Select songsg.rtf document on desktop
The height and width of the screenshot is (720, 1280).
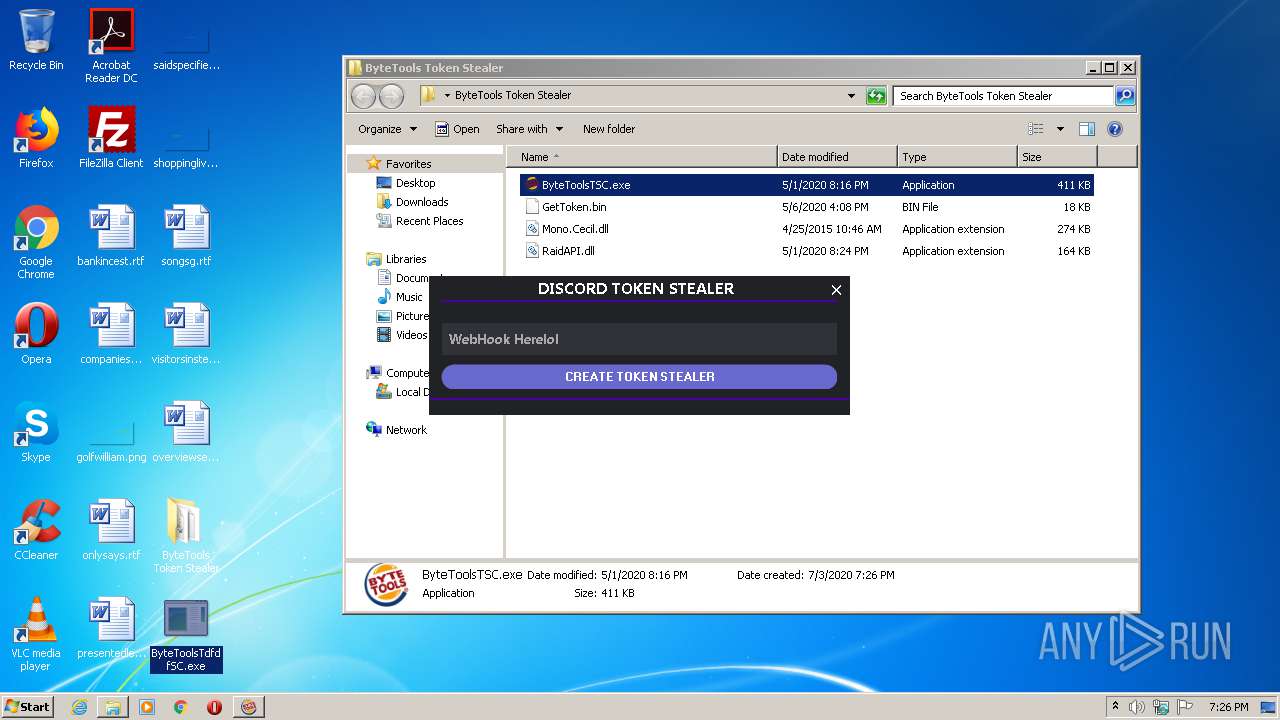[186, 236]
